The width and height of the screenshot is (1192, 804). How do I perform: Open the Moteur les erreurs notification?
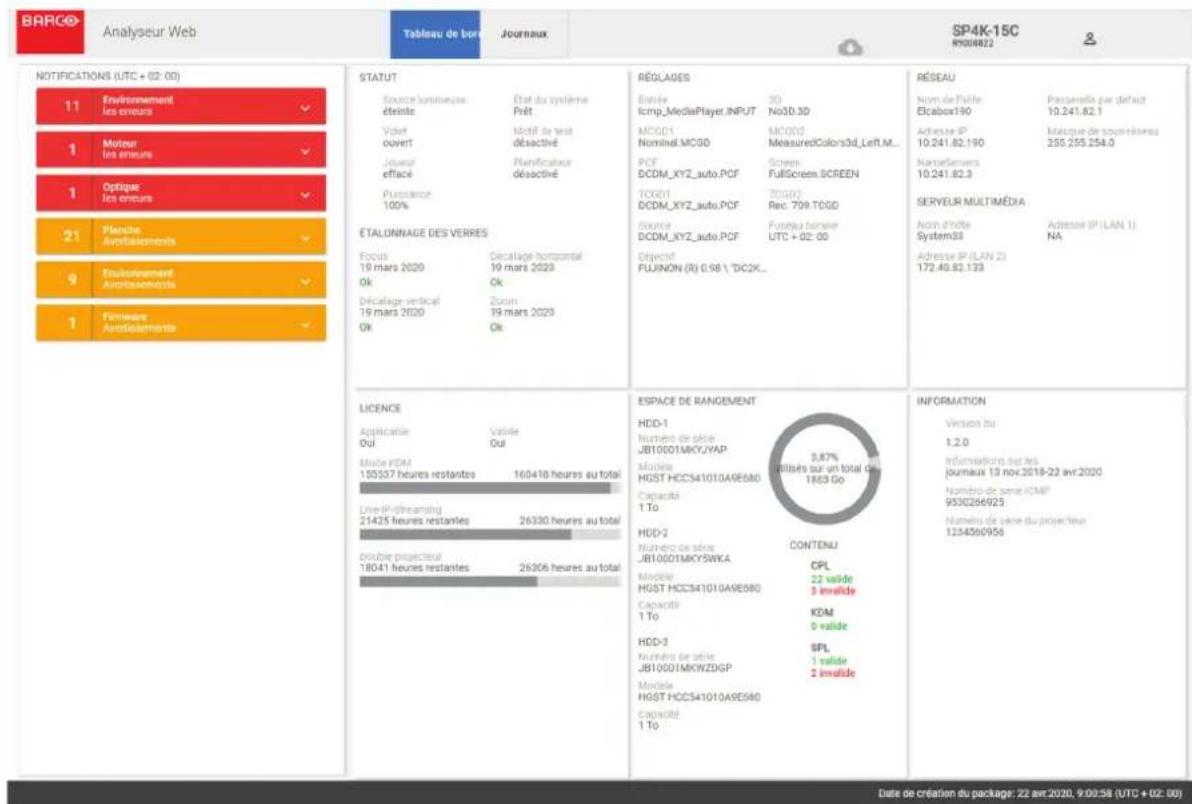[181, 149]
